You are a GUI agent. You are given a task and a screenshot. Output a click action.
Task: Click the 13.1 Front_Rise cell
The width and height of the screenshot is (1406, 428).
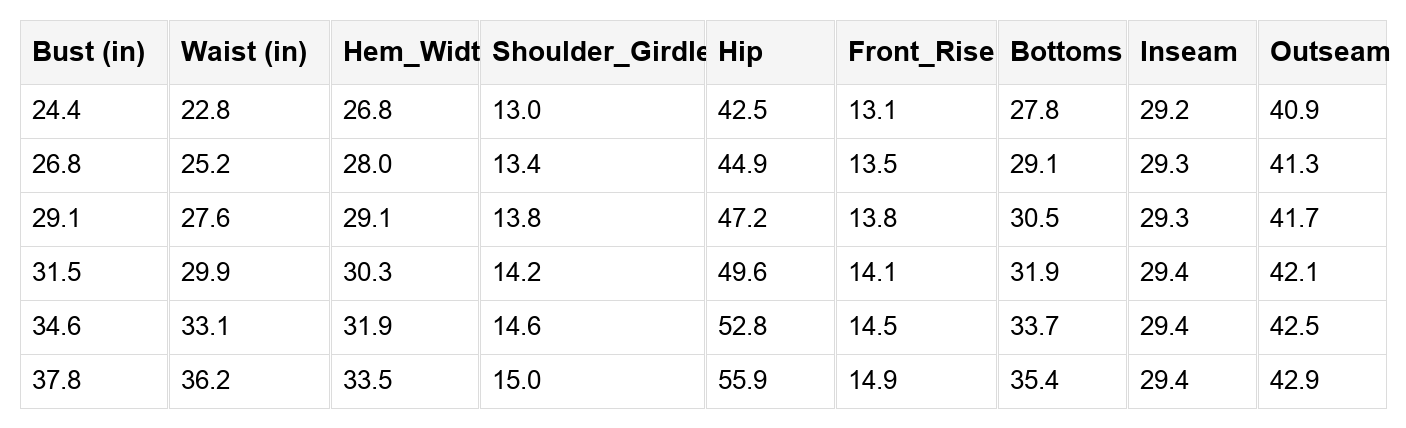(873, 111)
